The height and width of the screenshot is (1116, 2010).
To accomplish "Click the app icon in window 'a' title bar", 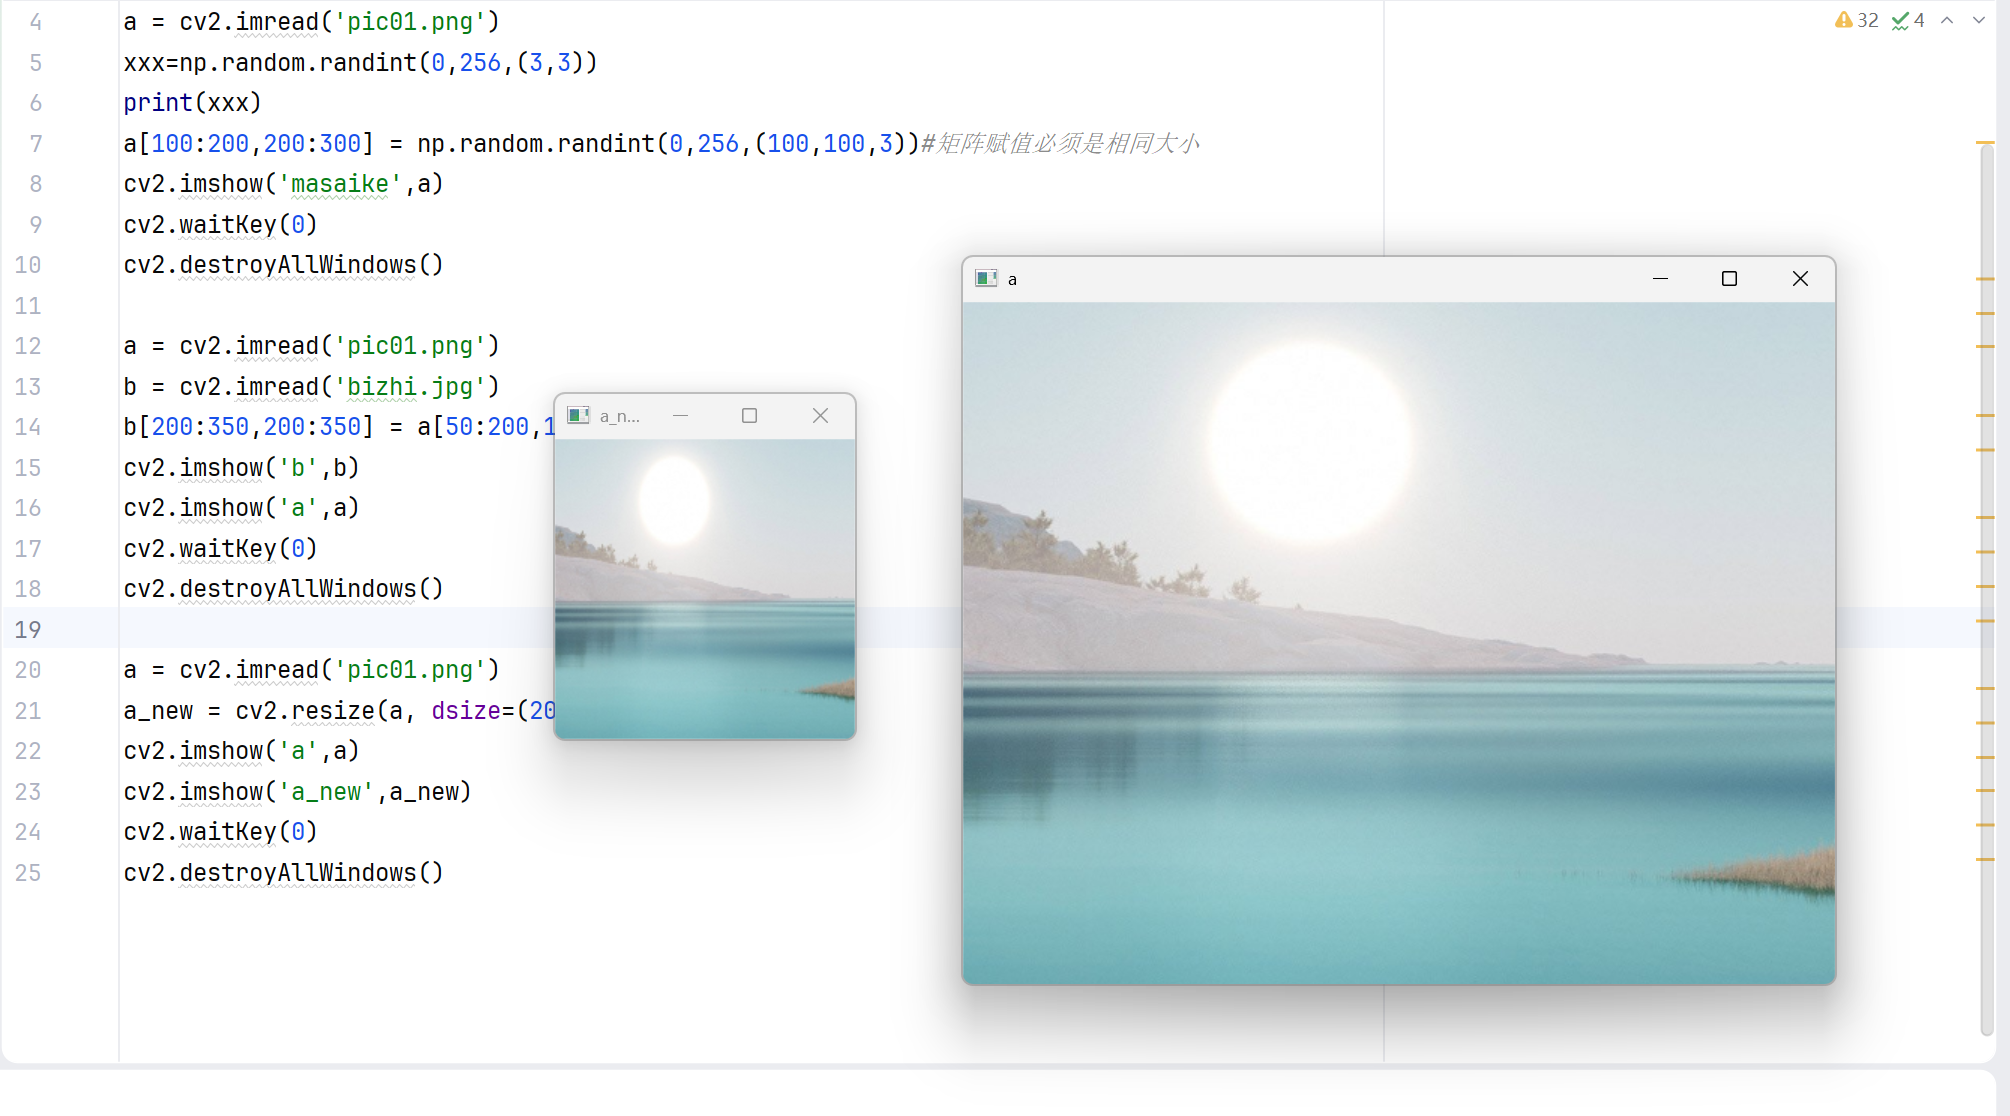I will (x=986, y=279).
